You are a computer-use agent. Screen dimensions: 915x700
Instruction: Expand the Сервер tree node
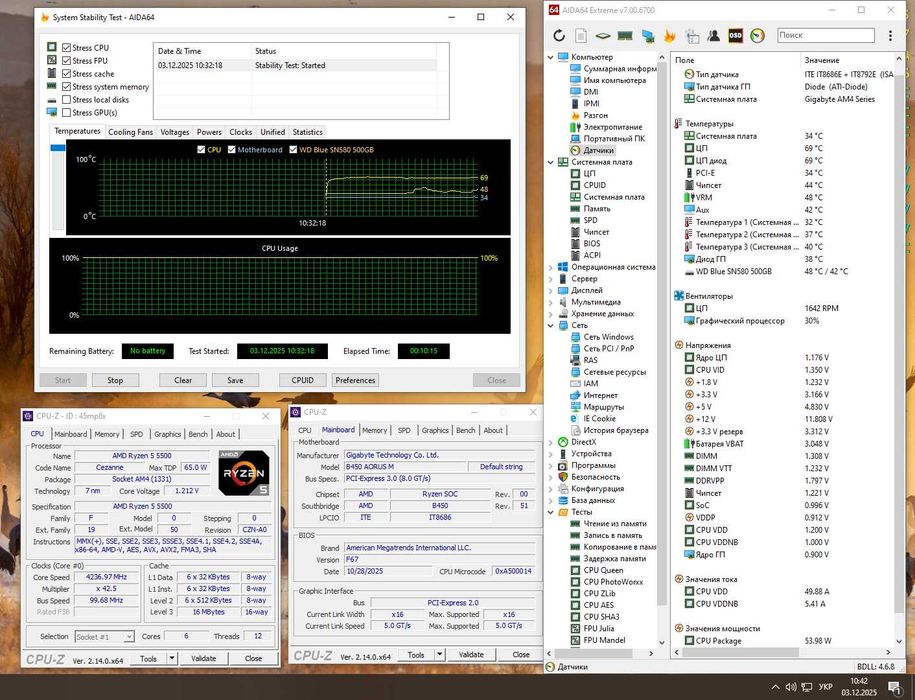[x=550, y=279]
